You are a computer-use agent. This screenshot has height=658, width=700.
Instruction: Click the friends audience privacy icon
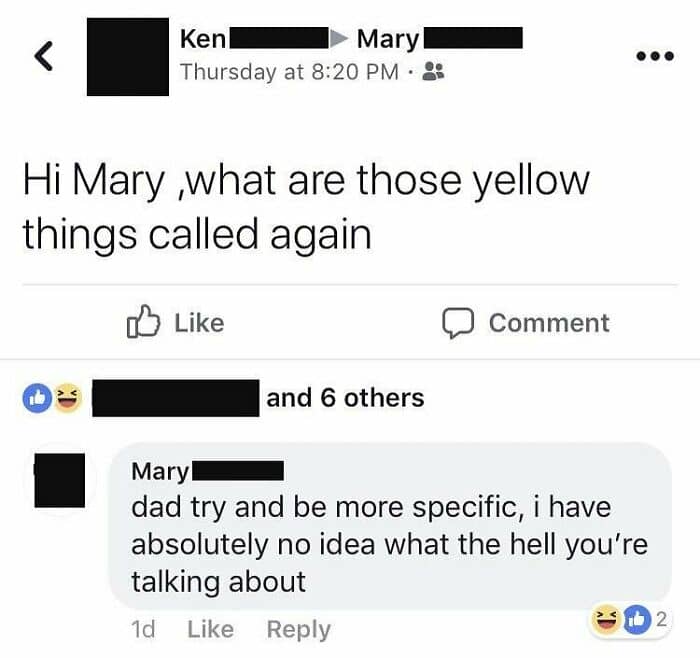tap(433, 72)
